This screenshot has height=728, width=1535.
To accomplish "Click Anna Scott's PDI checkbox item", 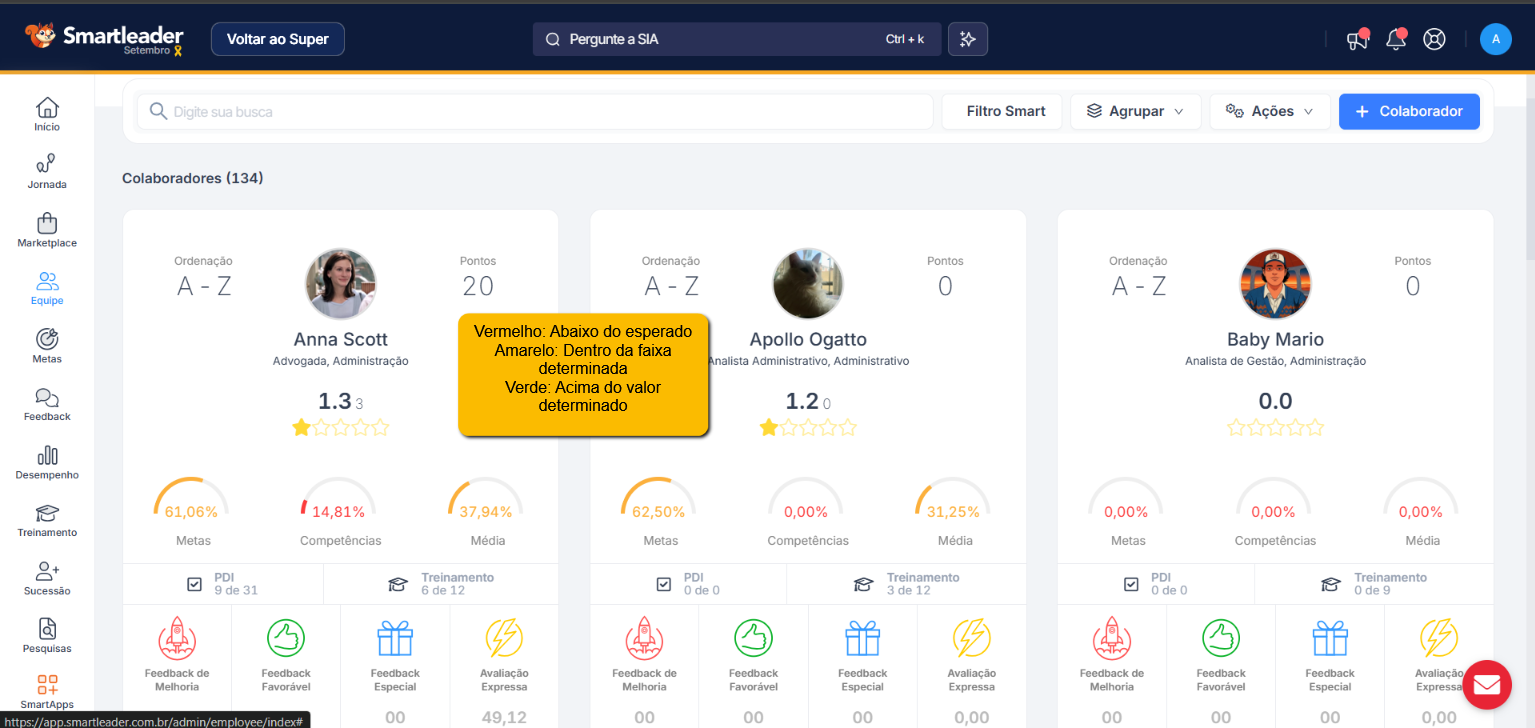I will 223,584.
